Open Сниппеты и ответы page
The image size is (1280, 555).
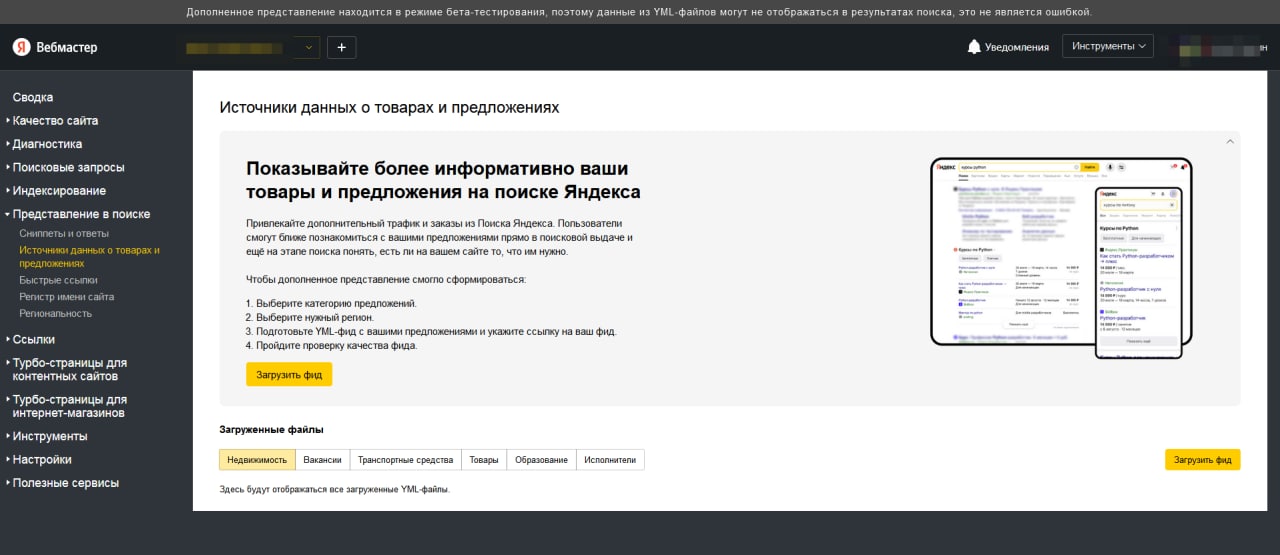[x=64, y=233]
